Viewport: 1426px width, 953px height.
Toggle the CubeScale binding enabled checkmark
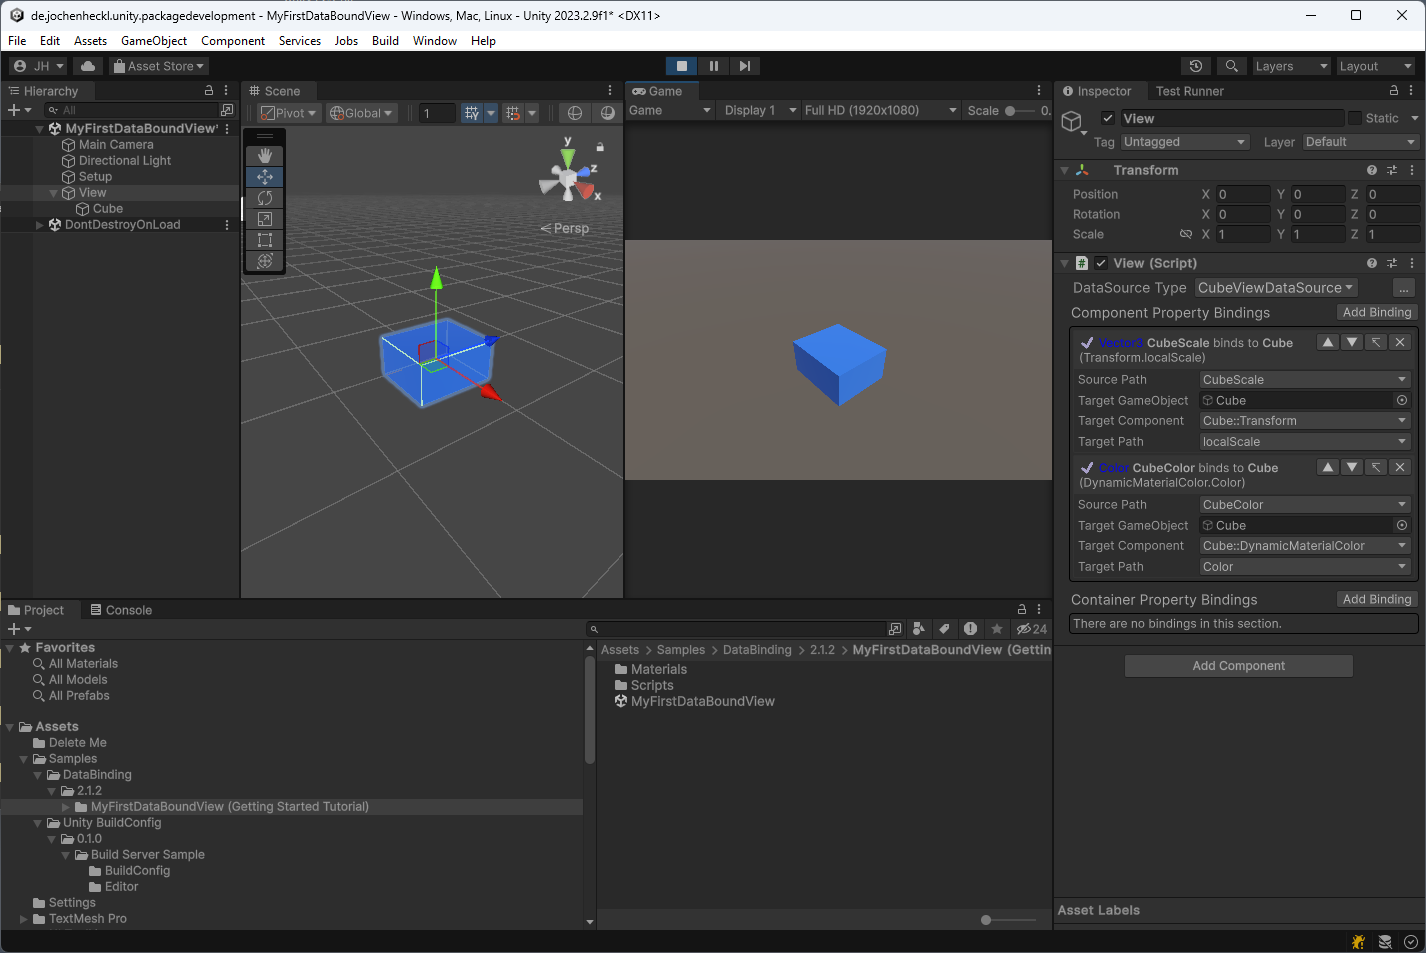pos(1087,342)
